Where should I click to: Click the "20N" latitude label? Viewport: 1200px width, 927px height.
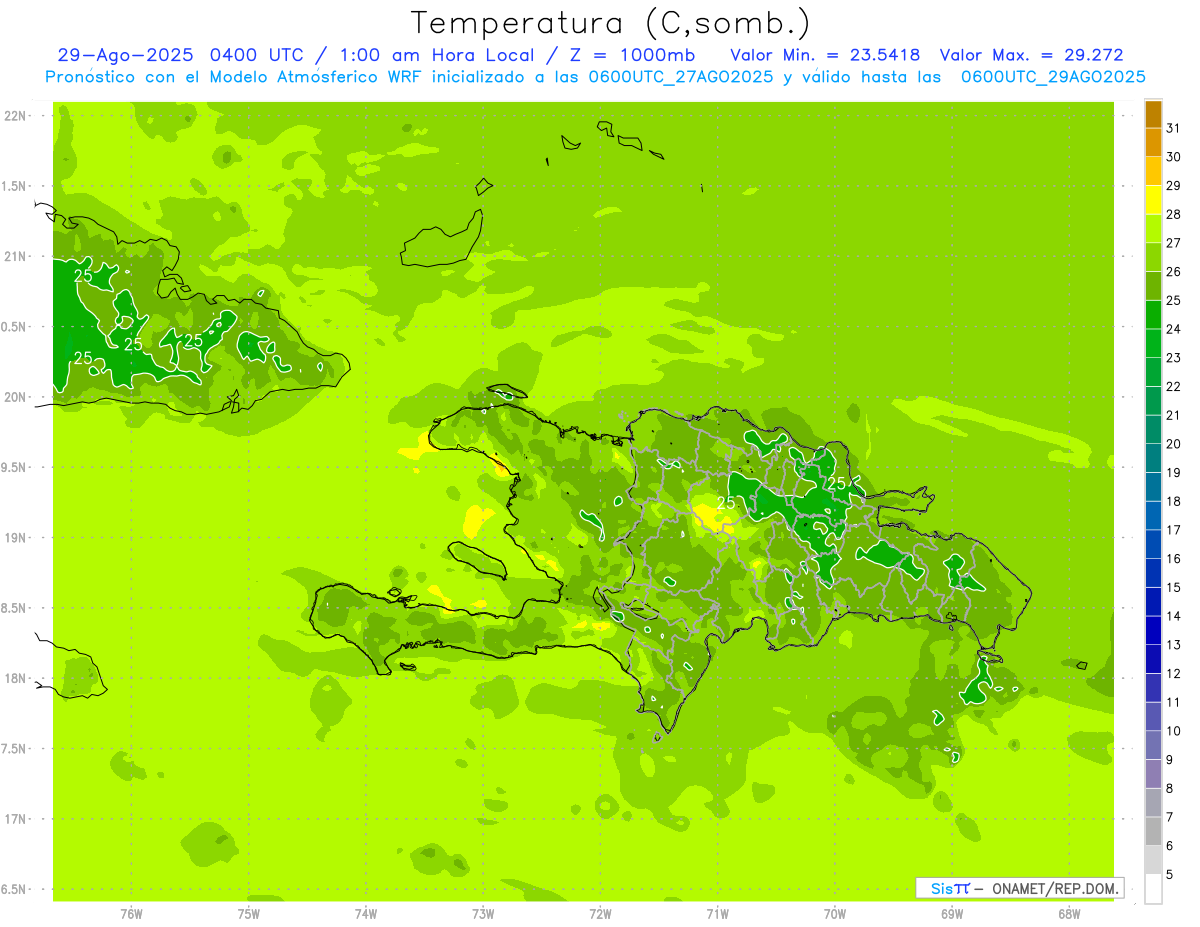pyautogui.click(x=15, y=397)
